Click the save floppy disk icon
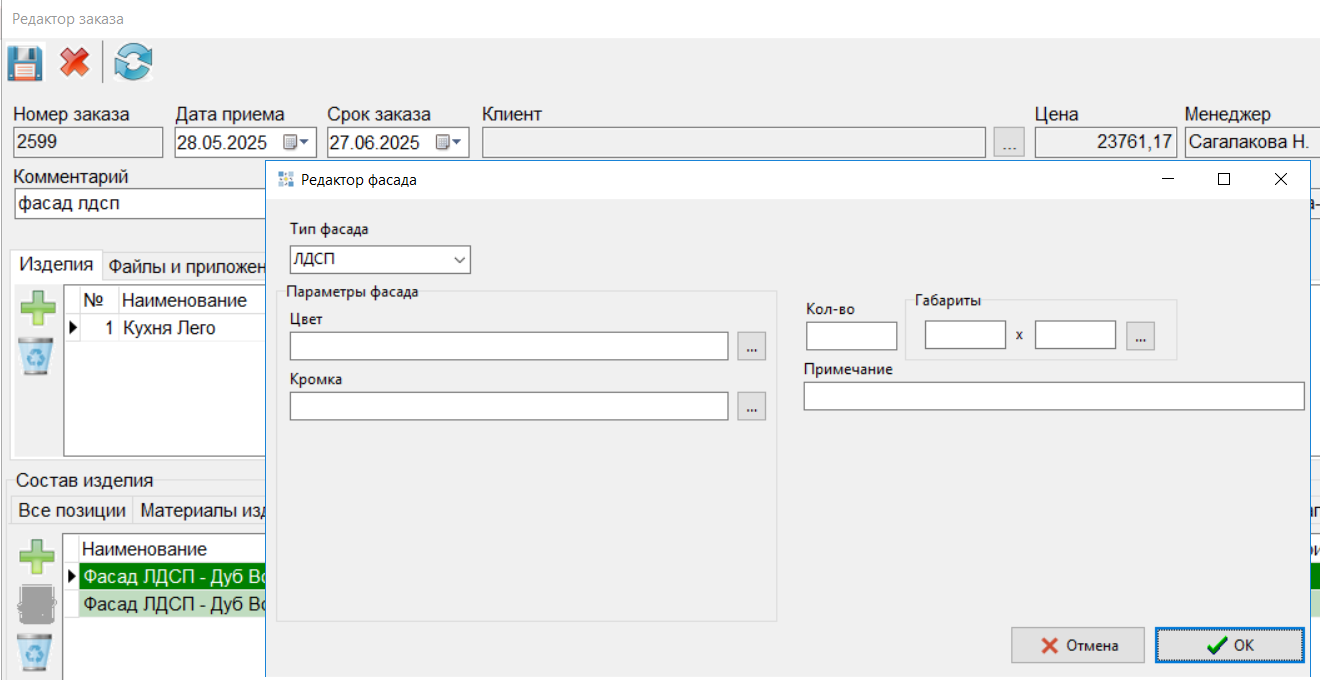Viewport: 1320px width, 680px height. (25, 63)
